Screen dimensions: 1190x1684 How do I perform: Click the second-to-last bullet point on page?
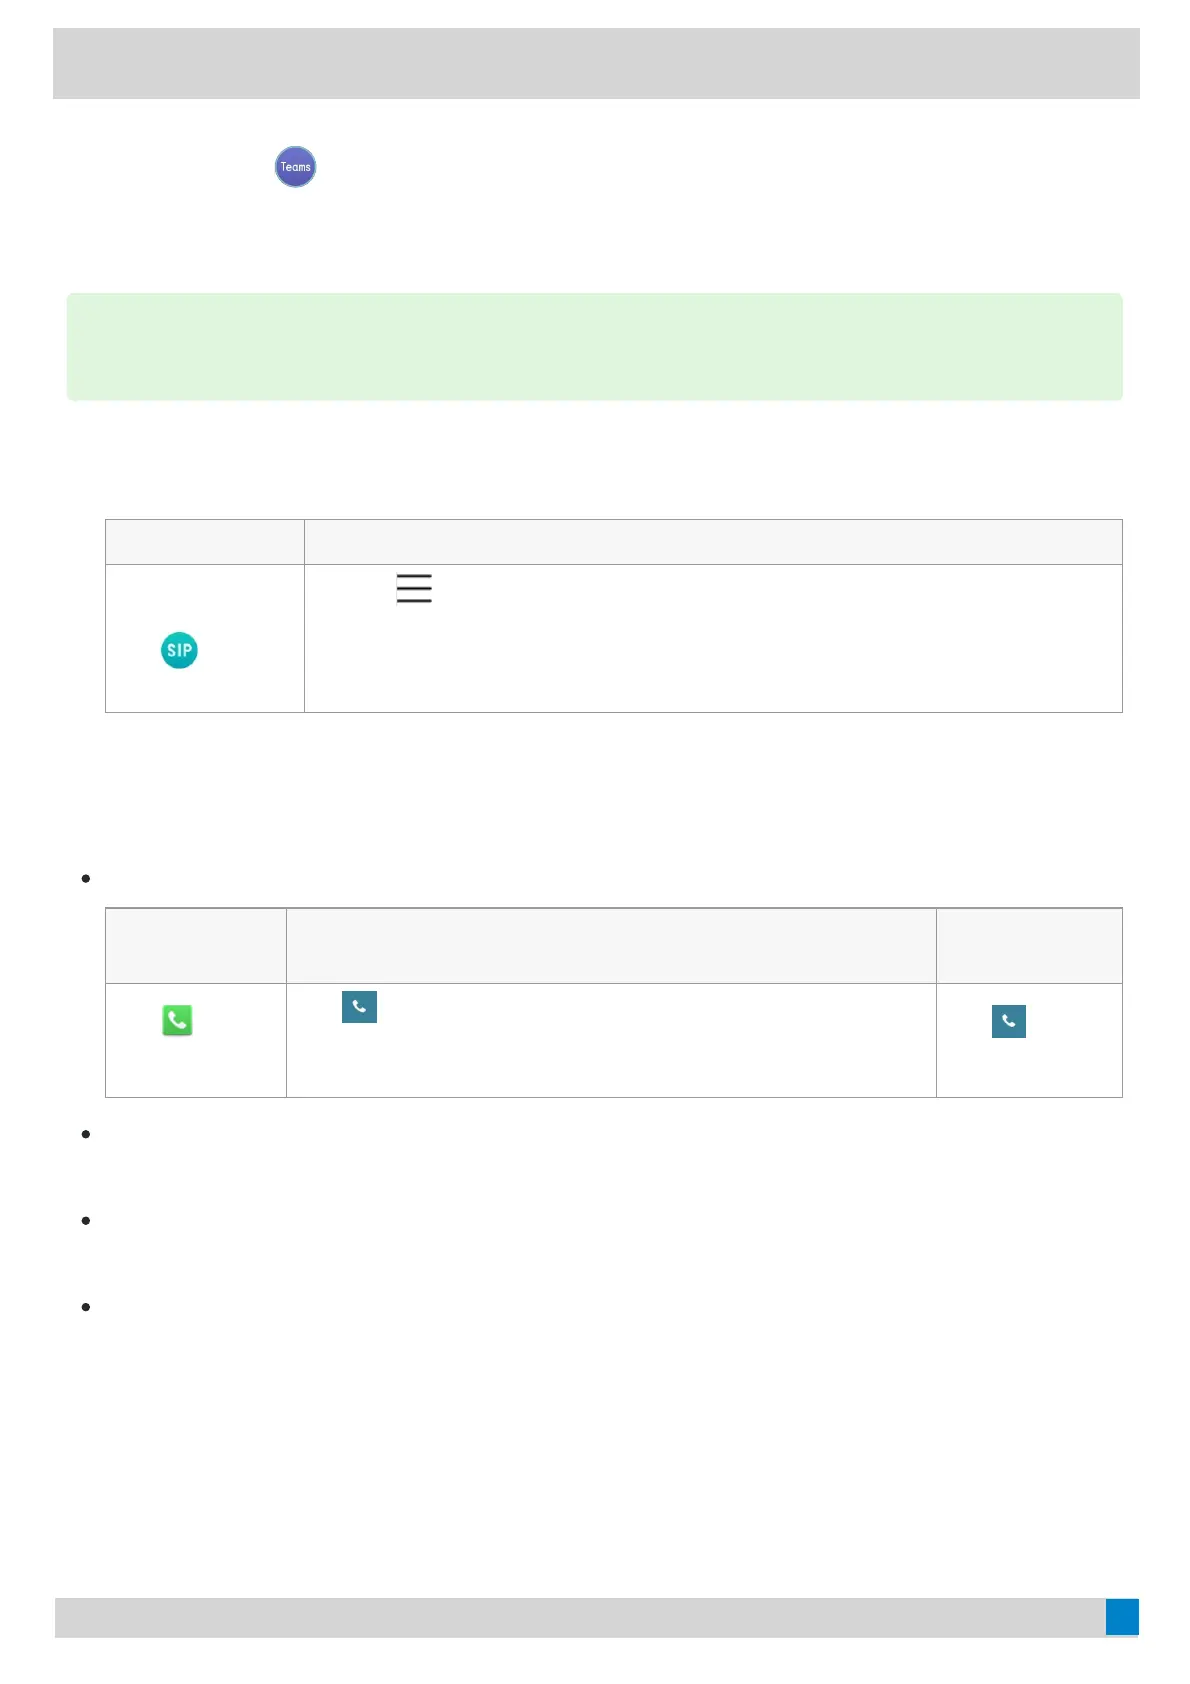(x=86, y=1221)
